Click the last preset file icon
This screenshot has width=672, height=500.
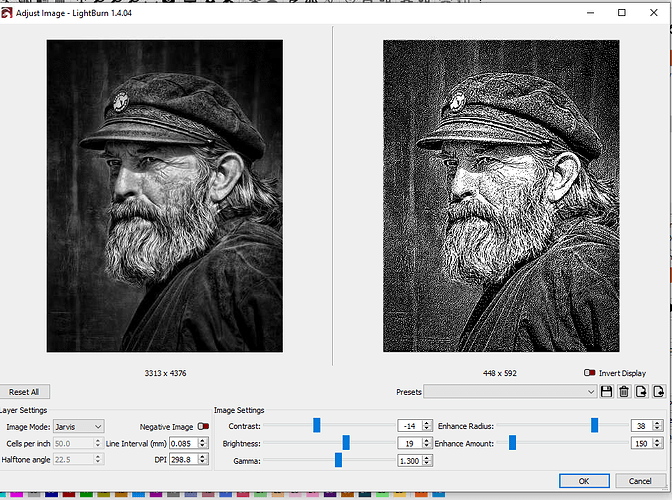[659, 392]
